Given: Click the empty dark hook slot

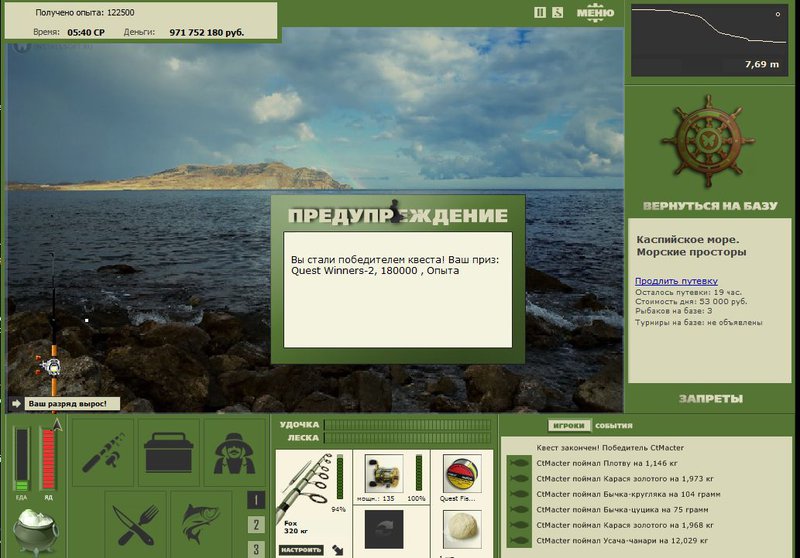Looking at the screenshot, I should pos(384,529).
